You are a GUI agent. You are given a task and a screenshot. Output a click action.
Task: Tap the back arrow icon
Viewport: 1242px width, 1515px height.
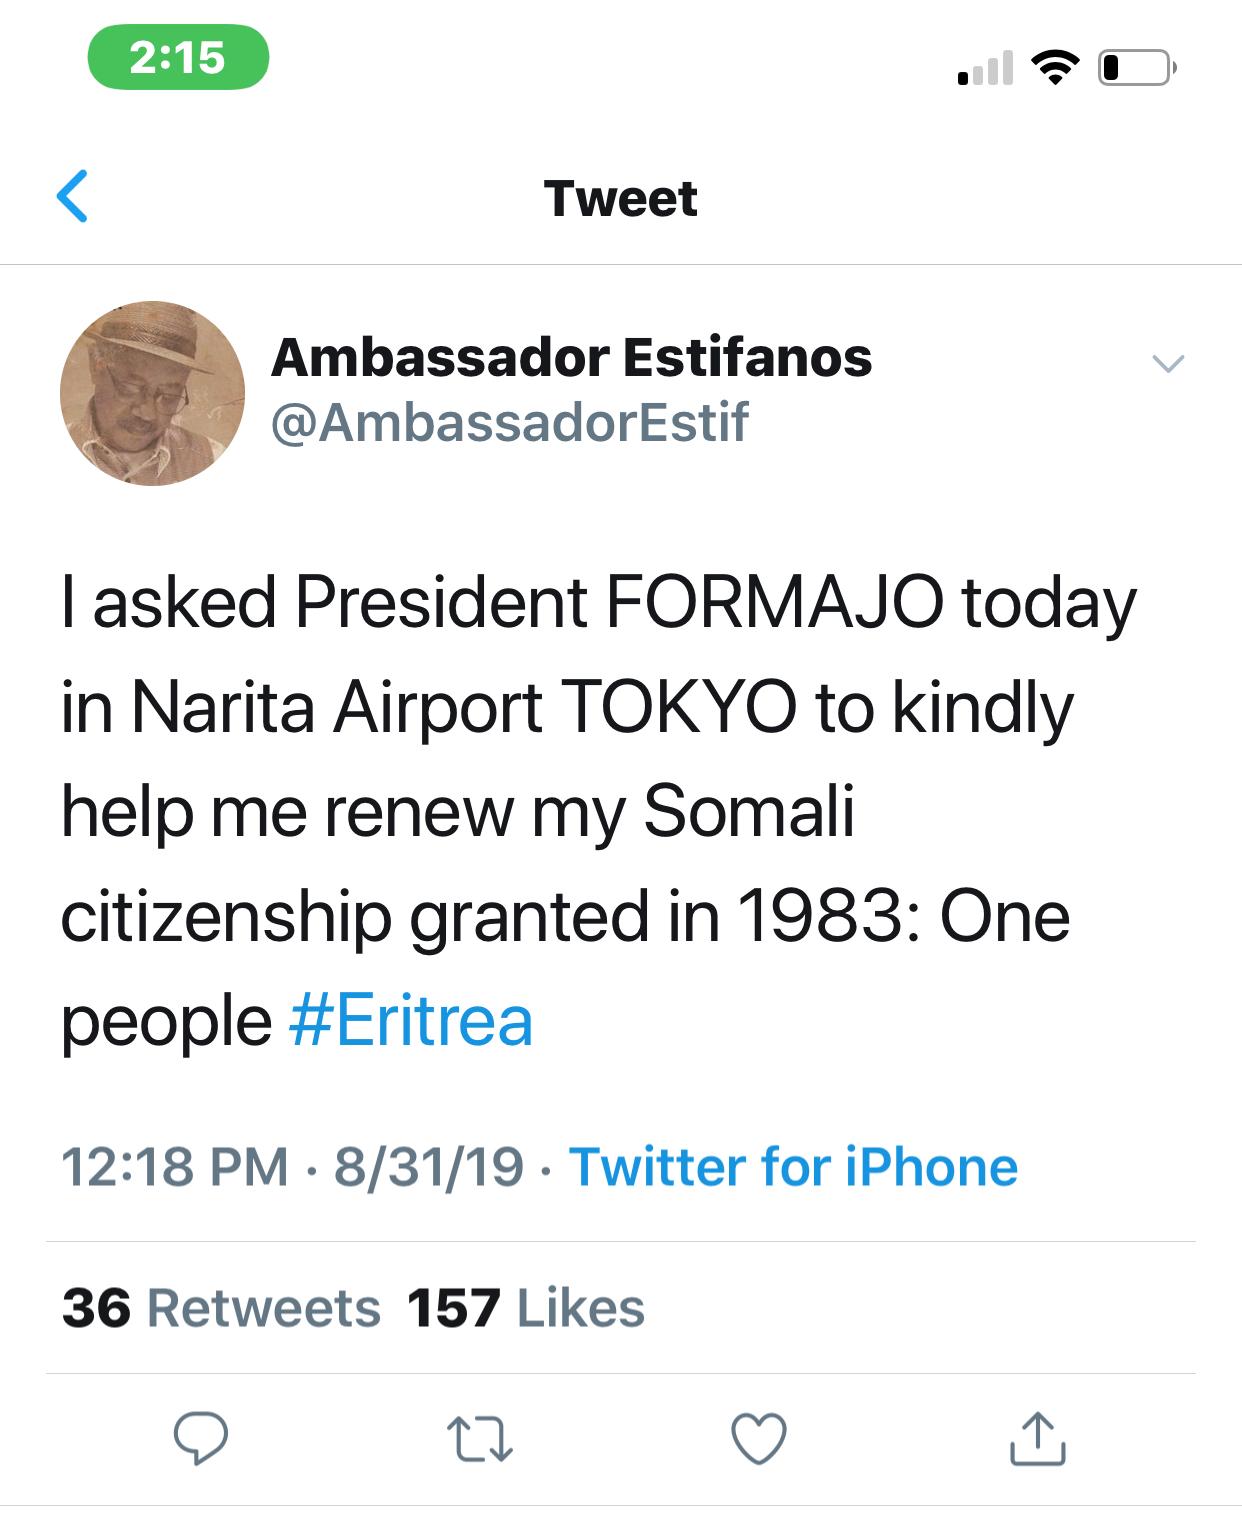(x=73, y=196)
